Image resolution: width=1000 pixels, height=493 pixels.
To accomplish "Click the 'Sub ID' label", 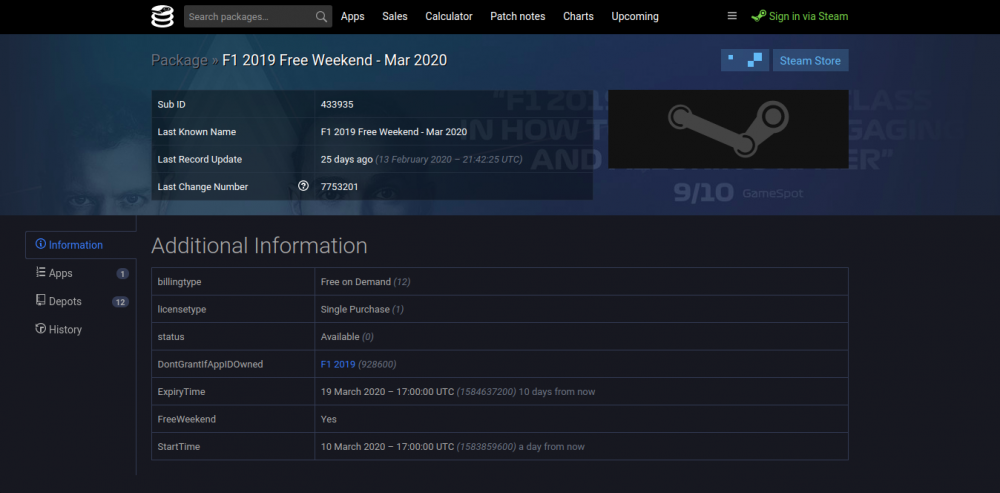I will [x=172, y=105].
